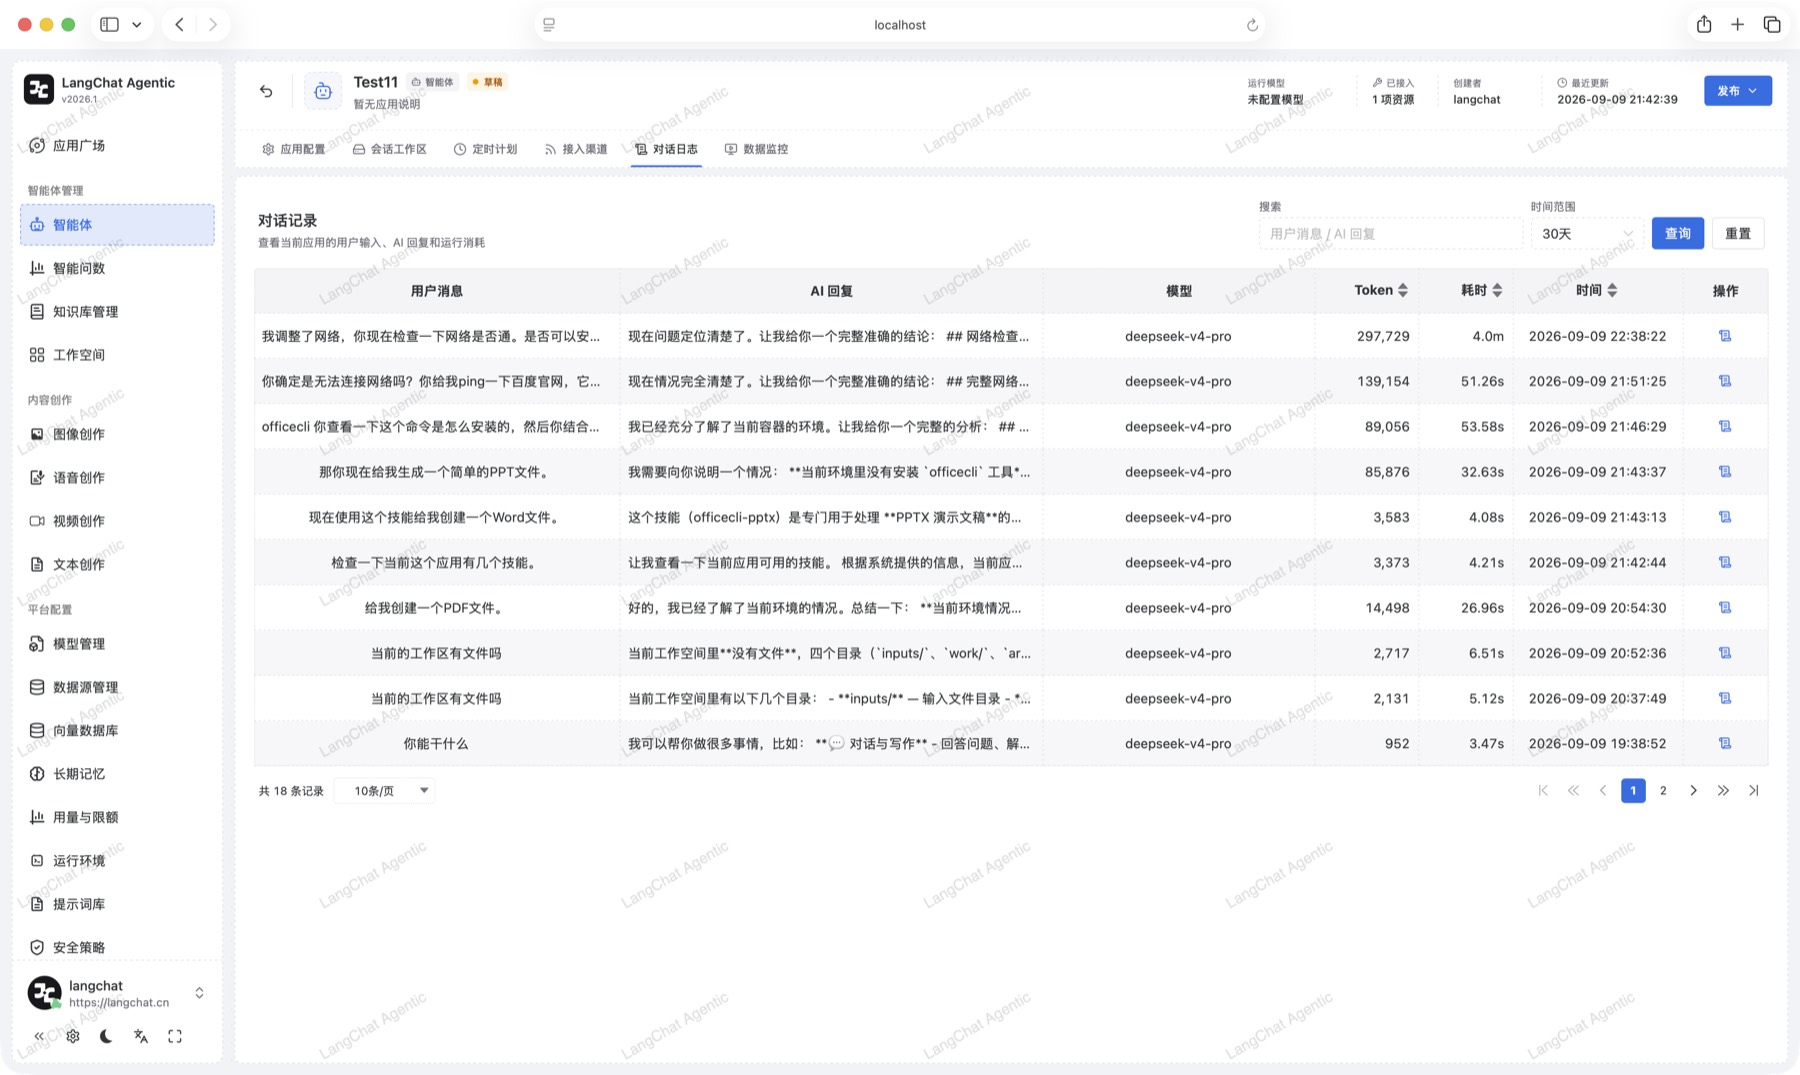
Task: Switch to the 会话工作区 tab
Action: tap(390, 149)
